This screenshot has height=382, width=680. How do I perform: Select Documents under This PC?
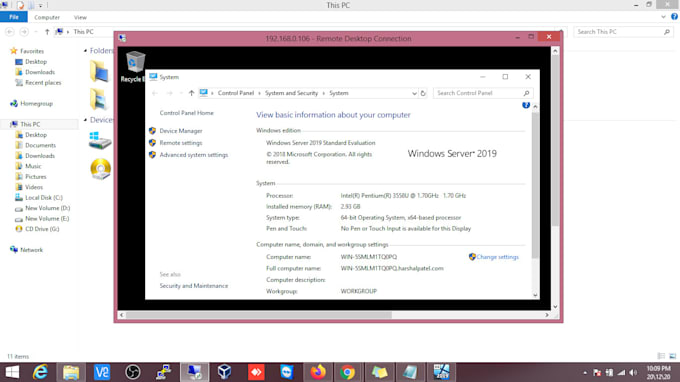(36, 145)
